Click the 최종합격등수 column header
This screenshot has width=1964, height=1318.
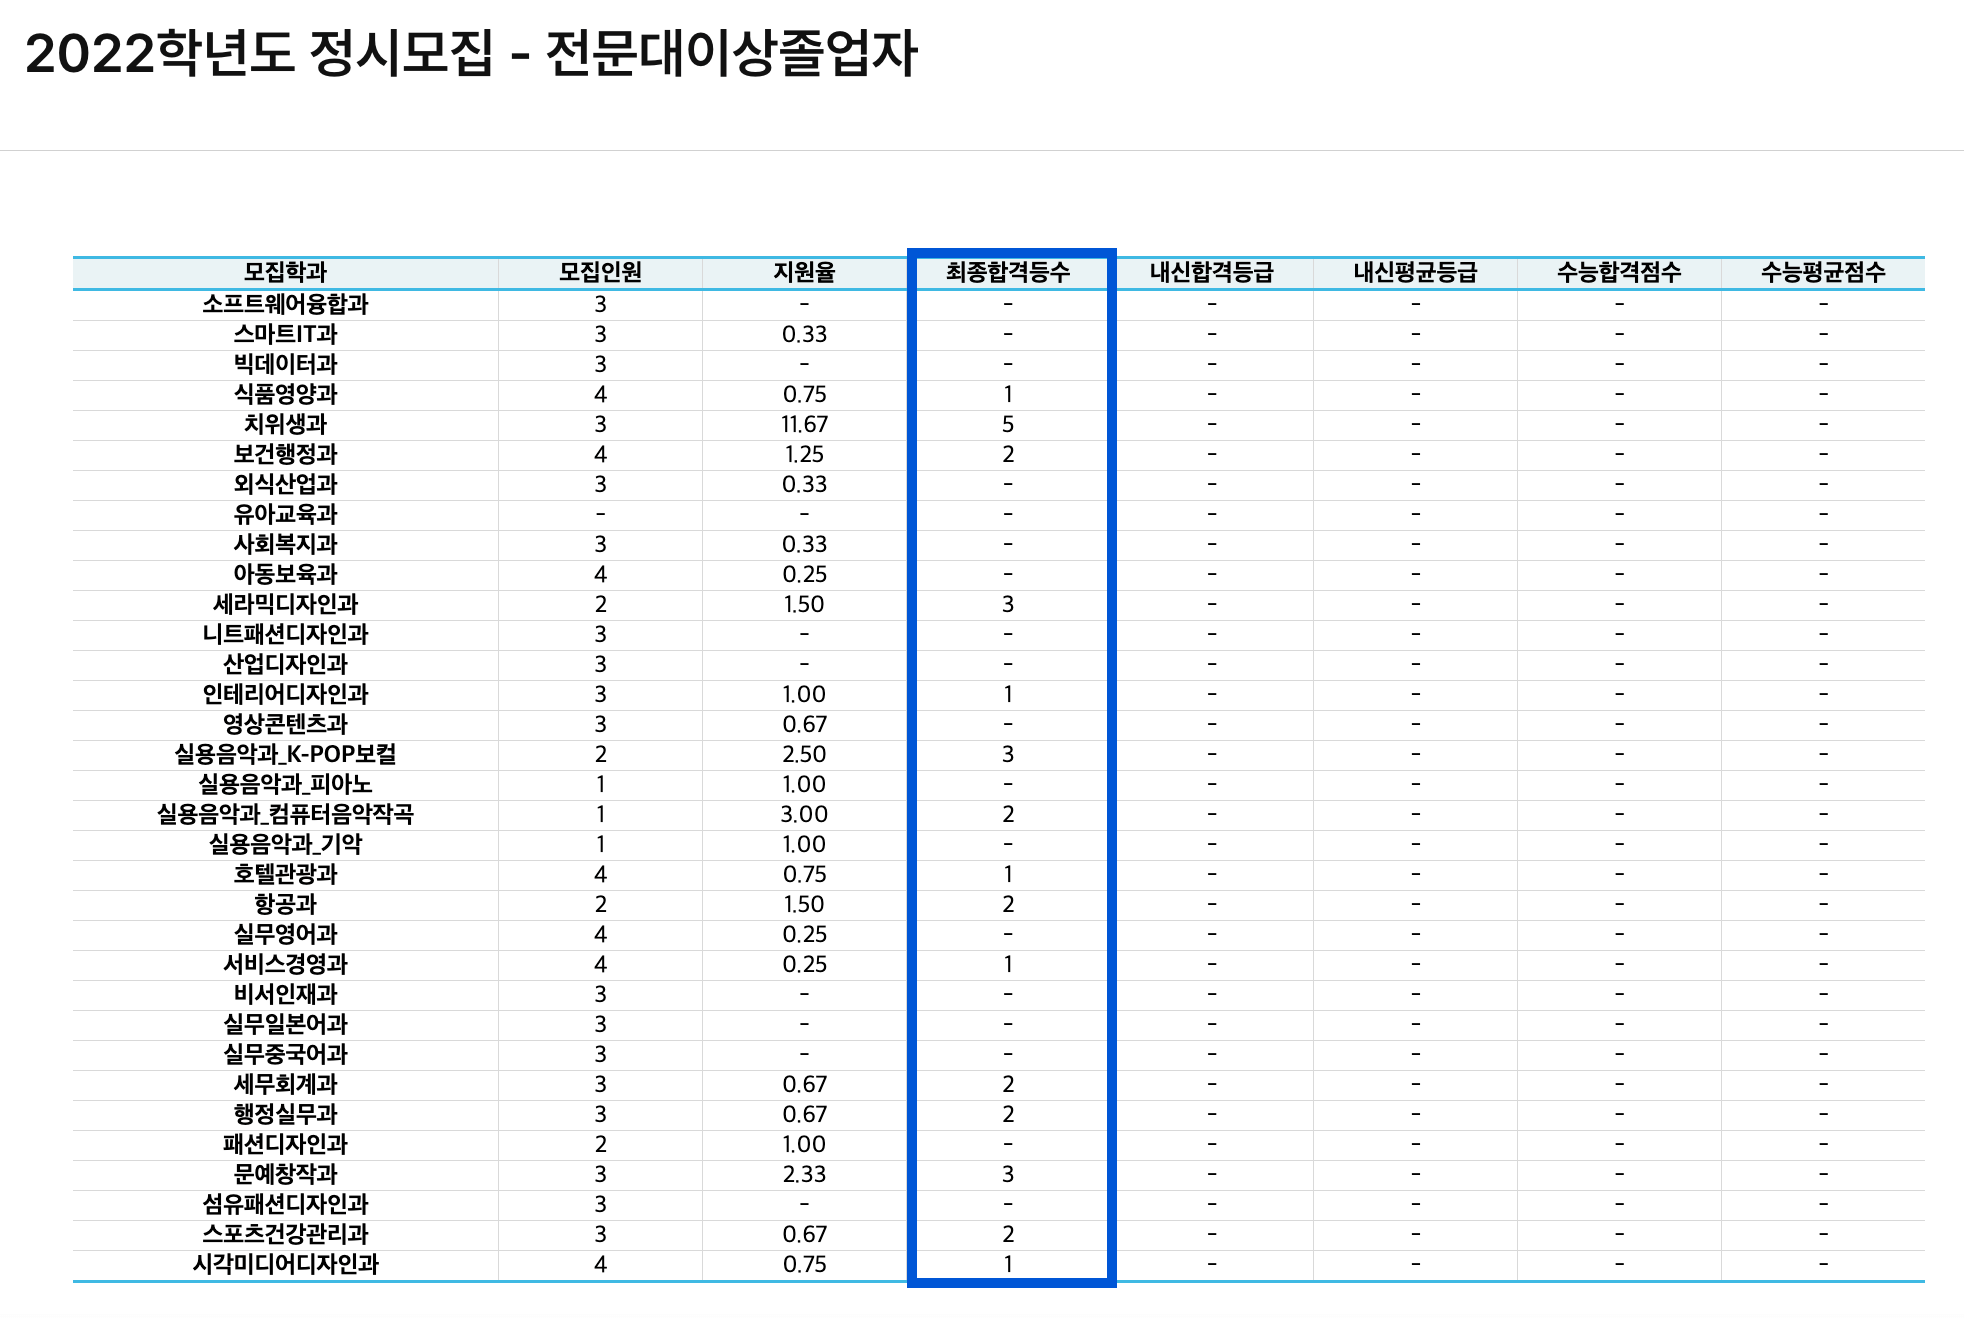point(1008,272)
